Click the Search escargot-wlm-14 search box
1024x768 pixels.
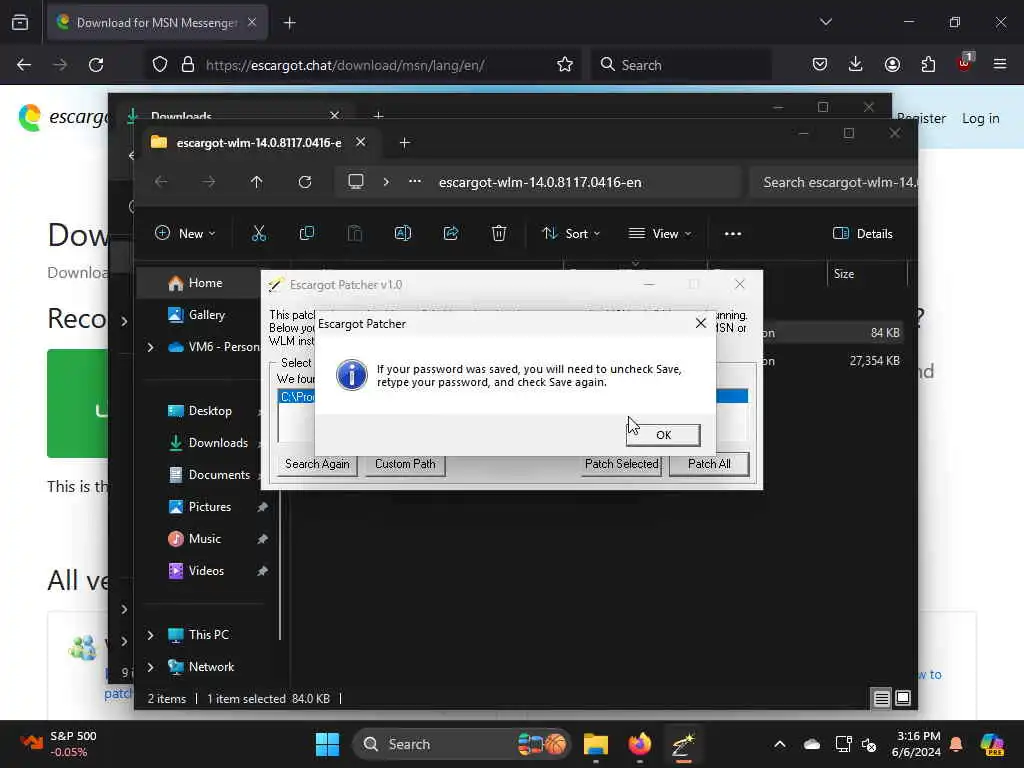pos(834,182)
